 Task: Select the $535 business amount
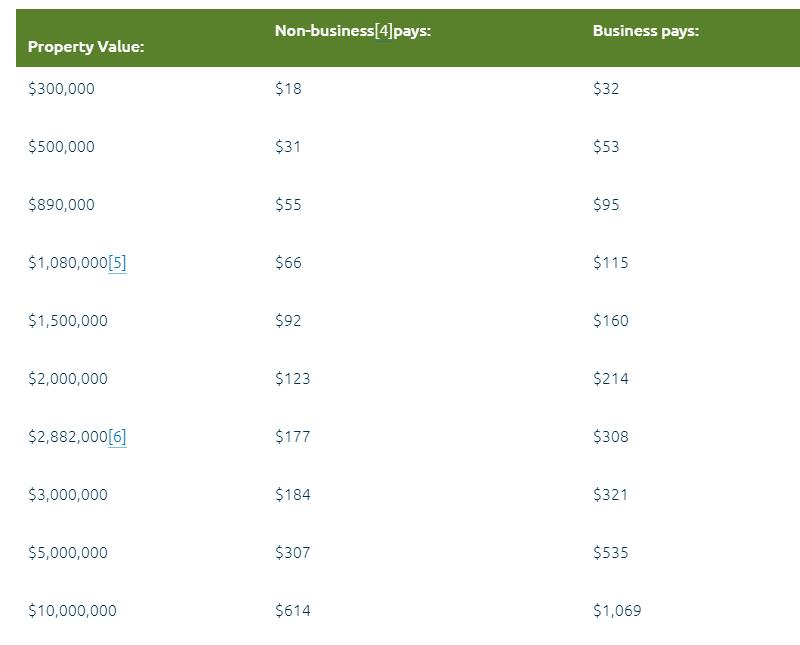click(610, 553)
